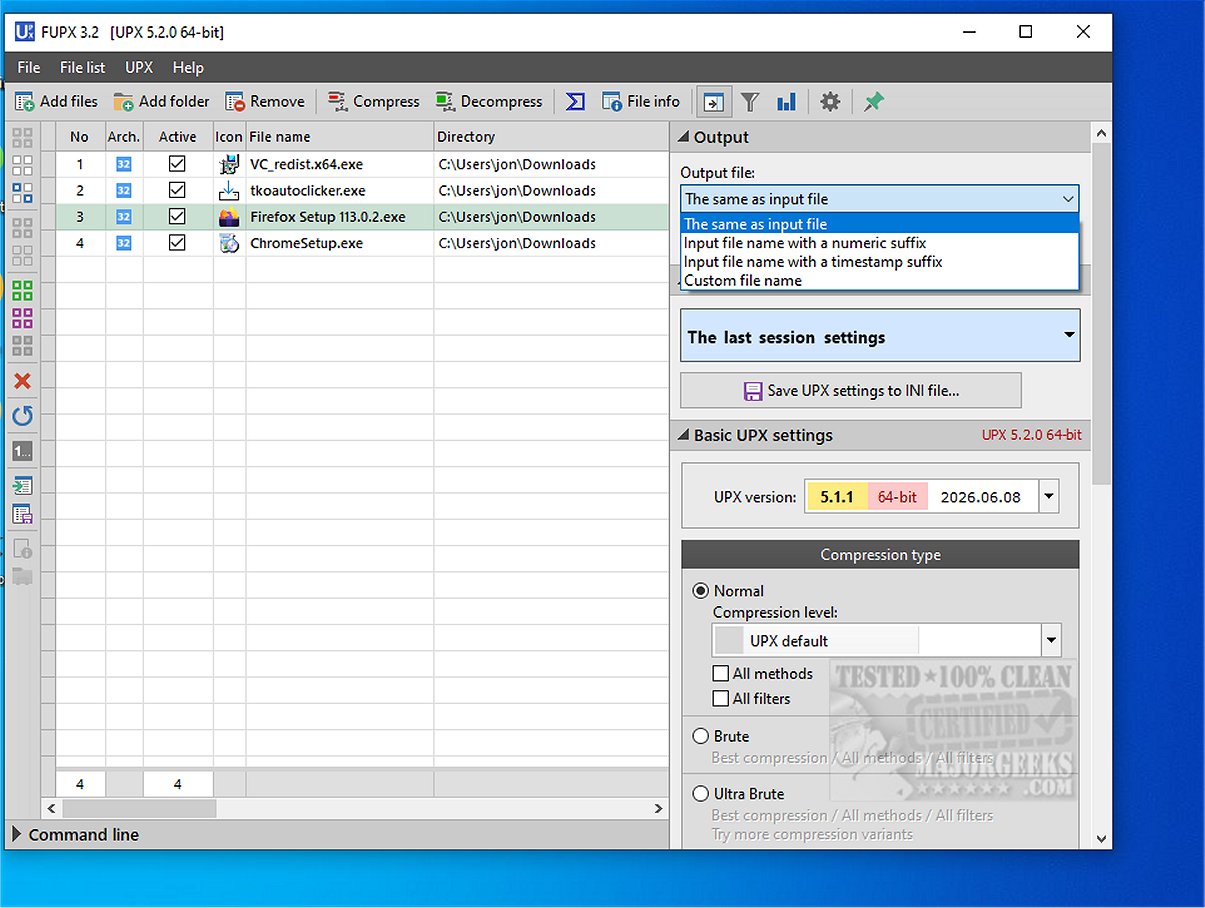This screenshot has height=908, width=1205.
Task: Click the list save icon with purple disk
Action: [22, 514]
